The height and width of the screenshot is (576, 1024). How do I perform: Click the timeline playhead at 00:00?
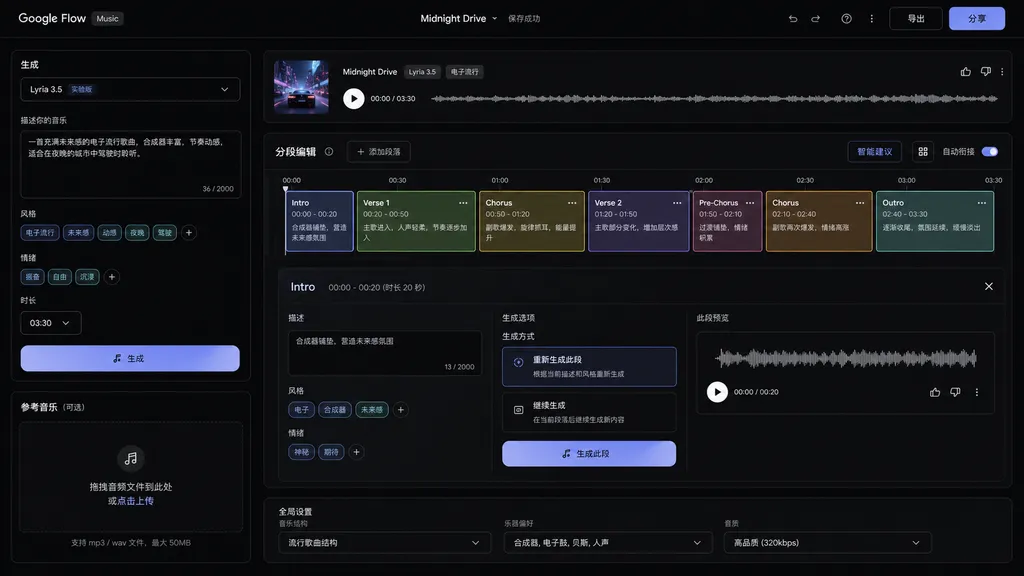coord(285,189)
